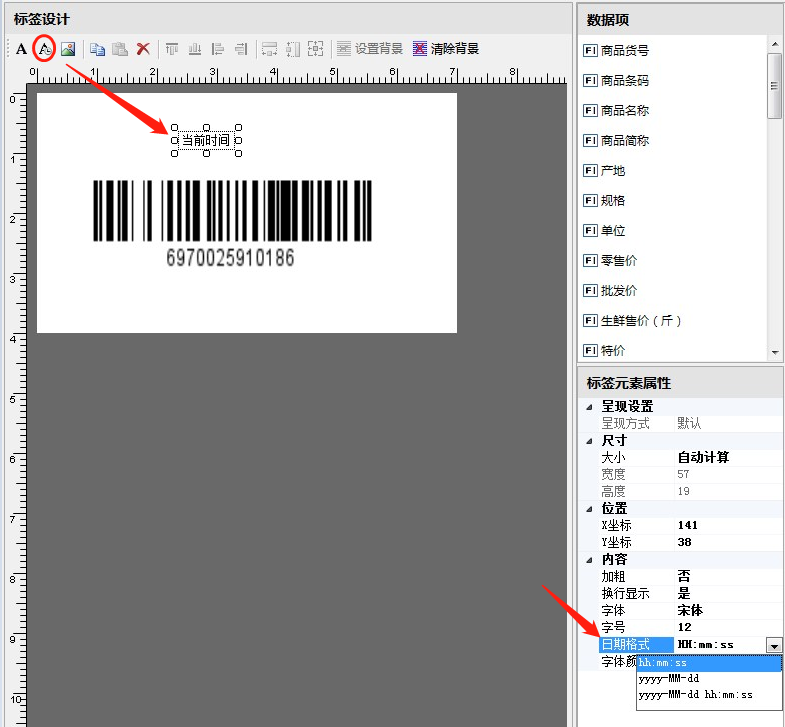Click the 大小 value 自动计算
Screen dimensions: 785x727
(x=703, y=457)
